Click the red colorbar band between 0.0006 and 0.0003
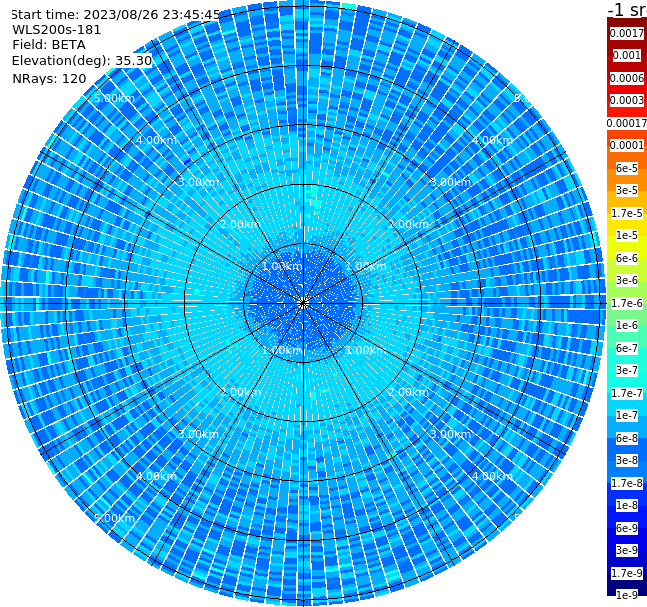647x607 pixels. (x=627, y=89)
